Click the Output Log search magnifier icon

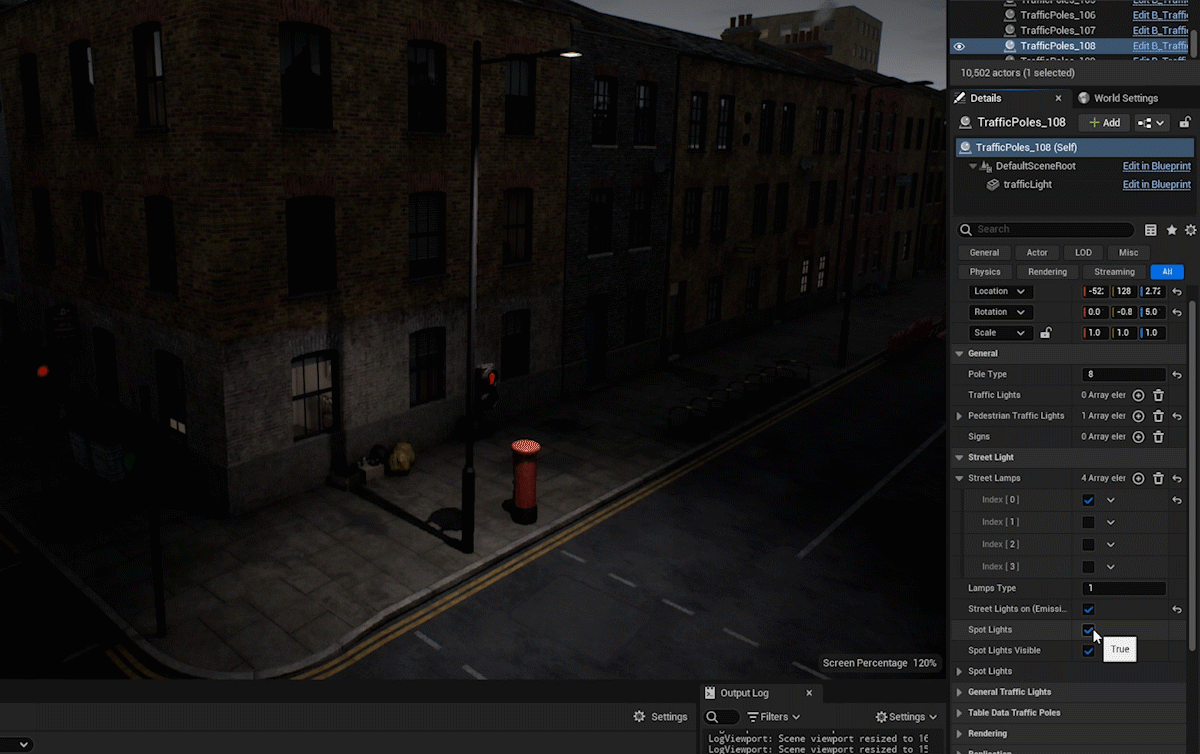(x=712, y=717)
